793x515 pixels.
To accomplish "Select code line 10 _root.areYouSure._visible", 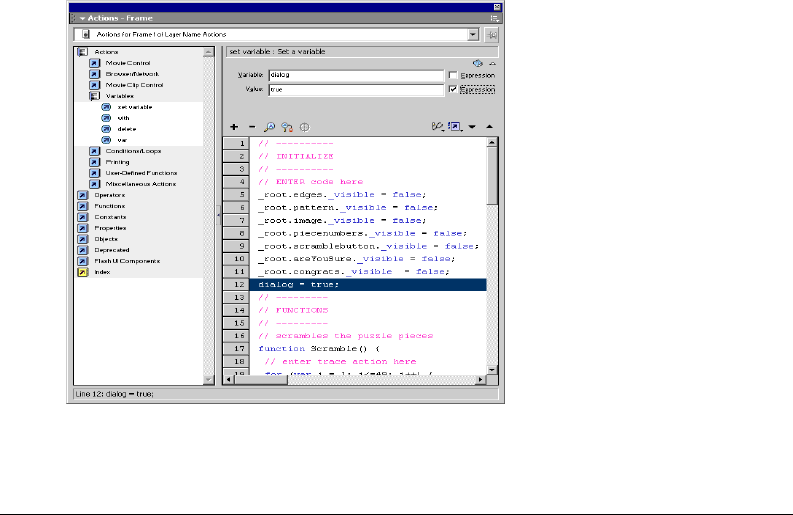I will click(357, 259).
